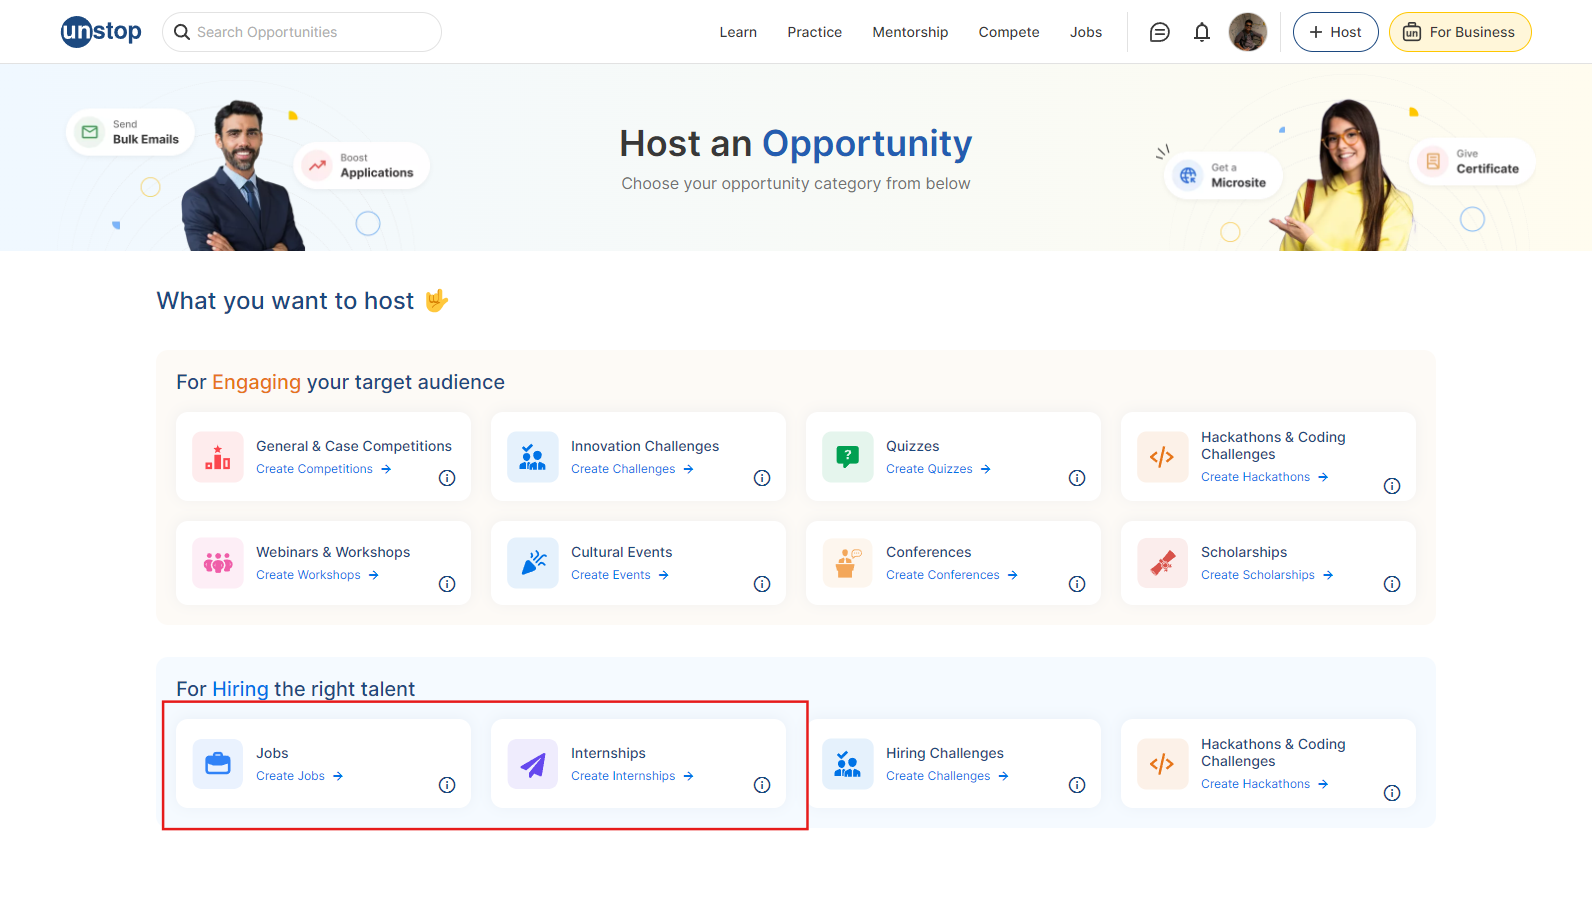Click info icon on Scholarships card
This screenshot has height=905, width=1592.
(x=1392, y=584)
